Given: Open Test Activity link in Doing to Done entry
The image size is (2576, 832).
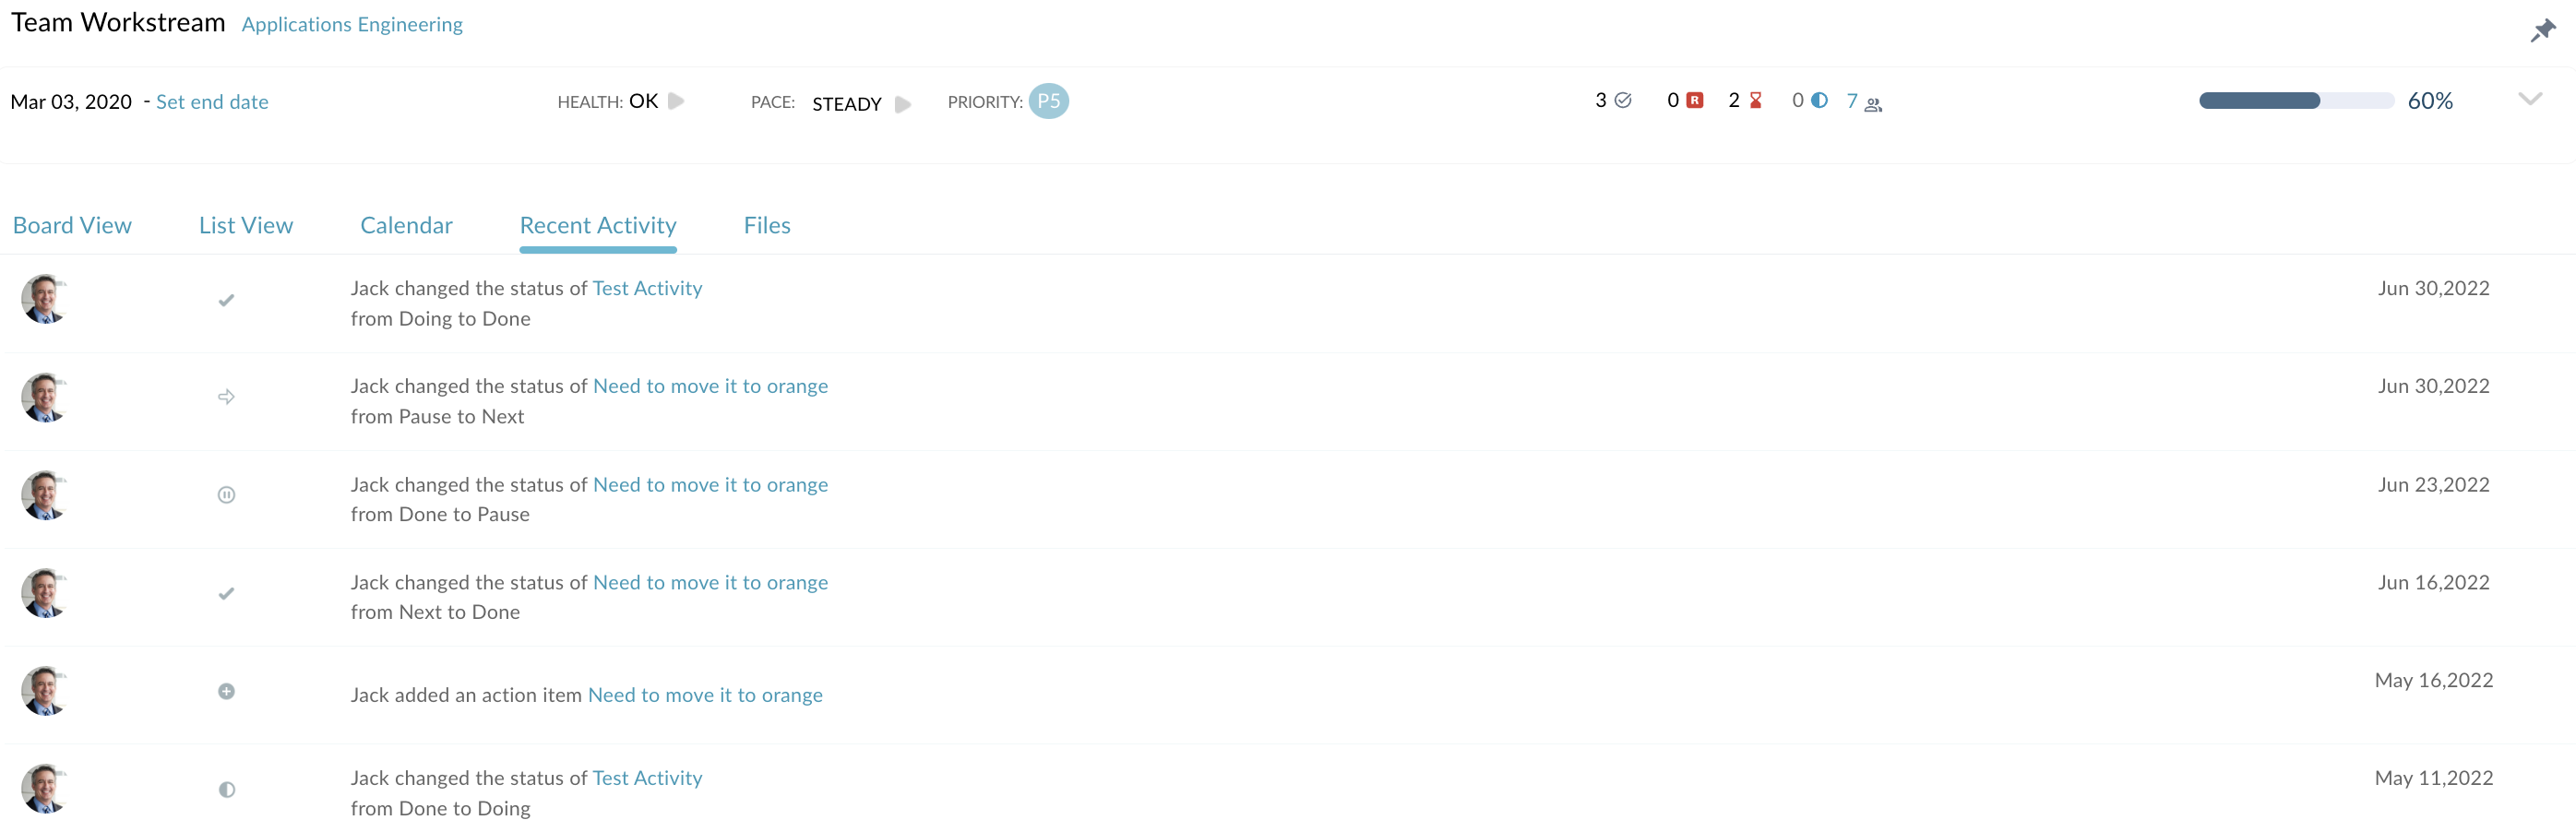Looking at the screenshot, I should point(647,288).
